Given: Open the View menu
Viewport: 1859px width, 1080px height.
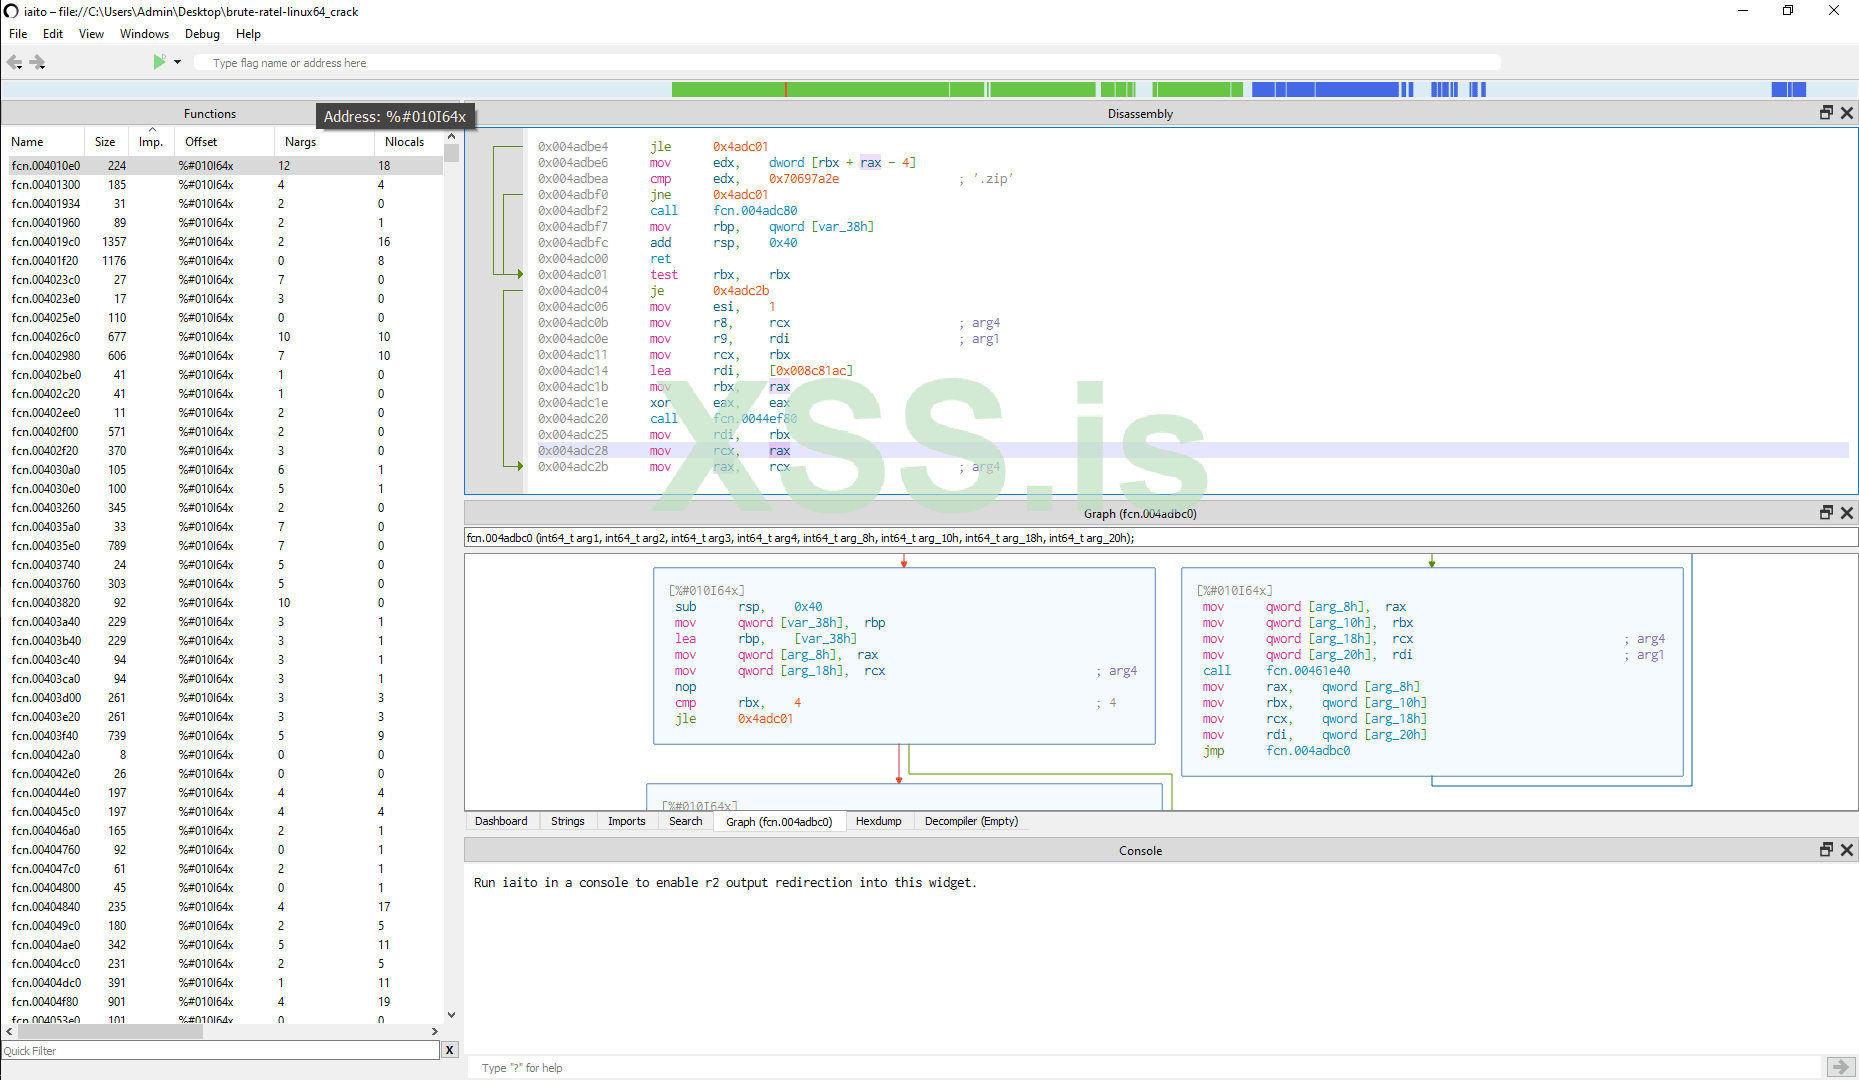Looking at the screenshot, I should (91, 34).
